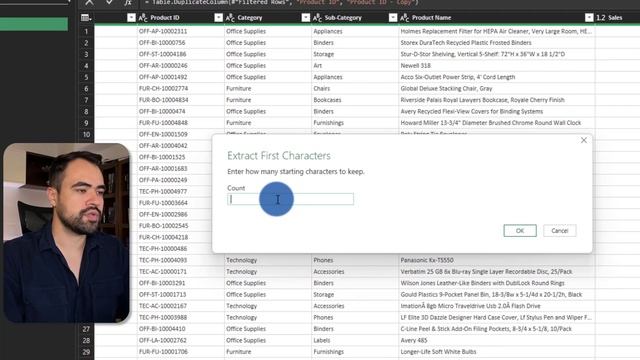
Task: Commit the formula with the checkmark icon
Action: tap(109, 2)
